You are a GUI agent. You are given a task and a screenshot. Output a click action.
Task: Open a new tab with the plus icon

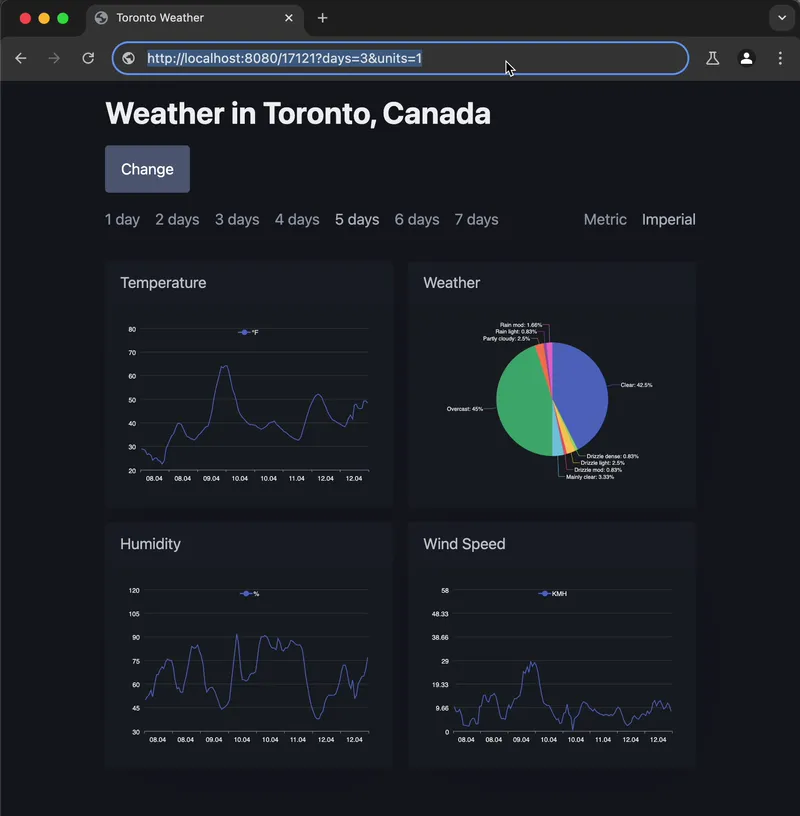tap(322, 17)
